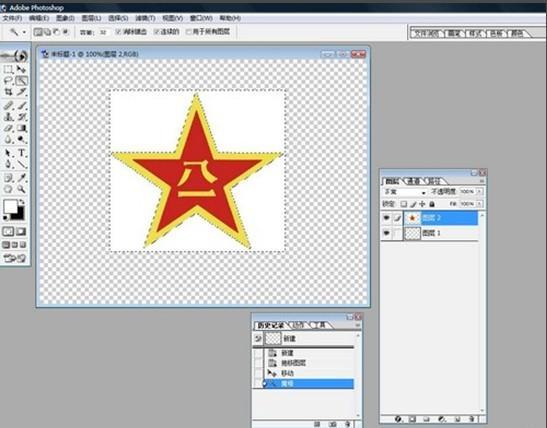Open the blend mode dropdown in Layers panel

tap(405, 192)
